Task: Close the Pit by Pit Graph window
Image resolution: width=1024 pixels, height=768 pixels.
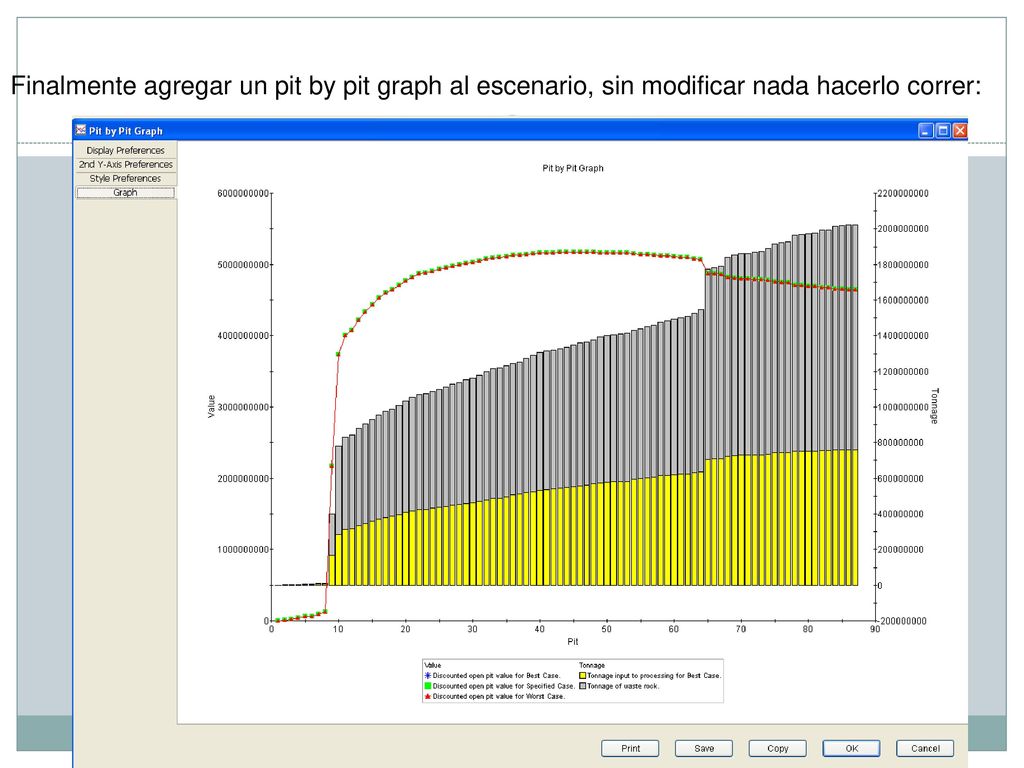Action: (960, 131)
